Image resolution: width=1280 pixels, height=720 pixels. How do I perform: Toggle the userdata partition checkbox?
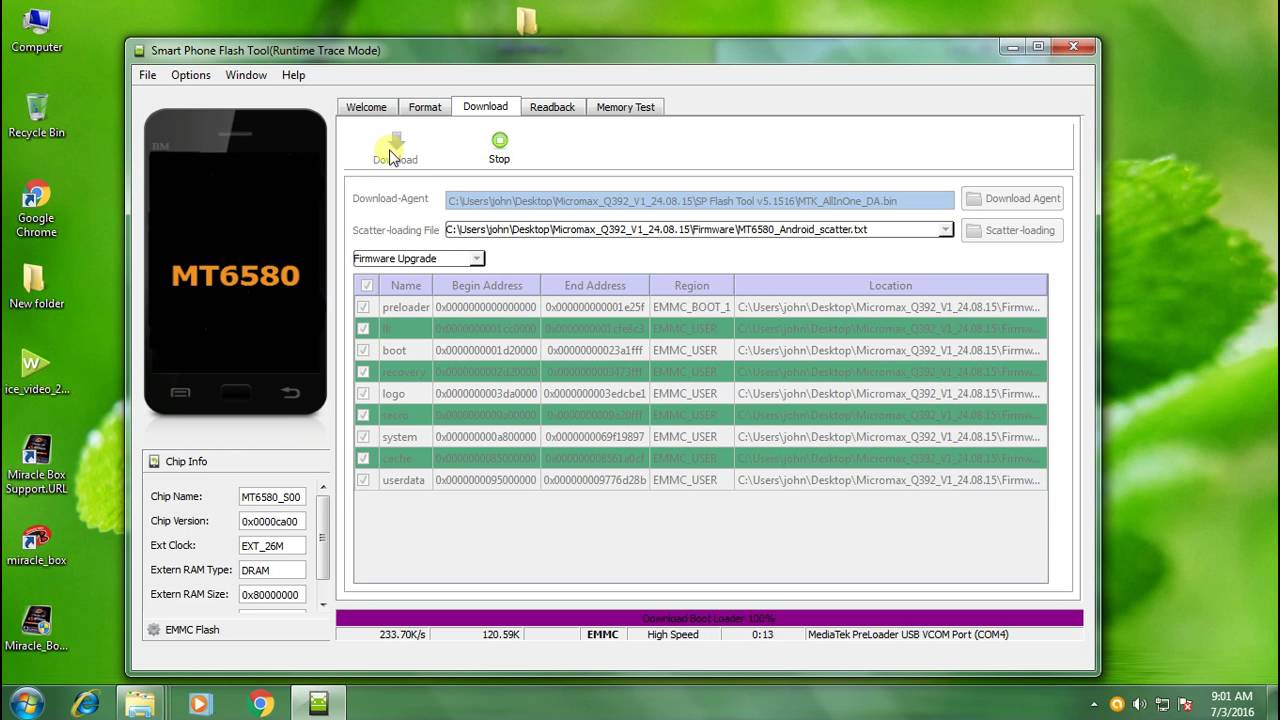pyautogui.click(x=363, y=480)
